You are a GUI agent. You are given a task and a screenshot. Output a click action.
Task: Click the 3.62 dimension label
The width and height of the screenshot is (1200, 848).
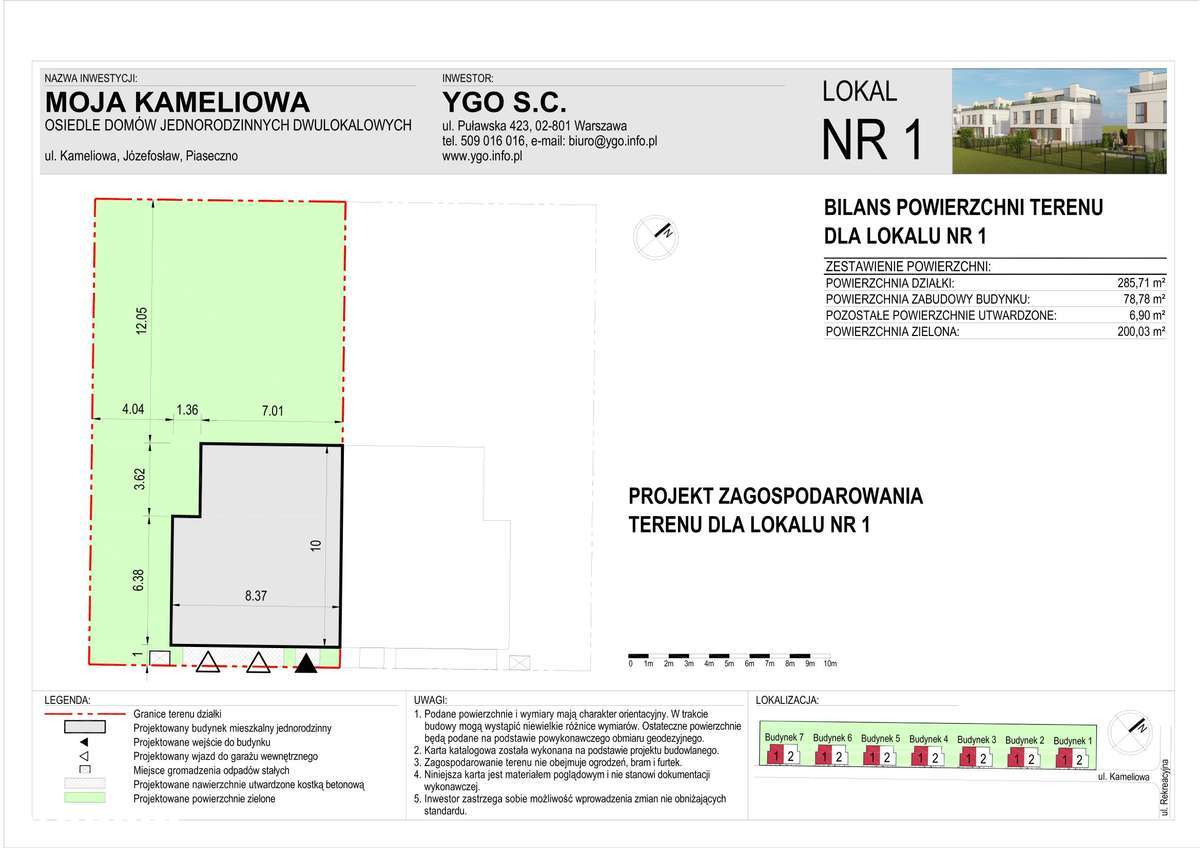click(141, 479)
